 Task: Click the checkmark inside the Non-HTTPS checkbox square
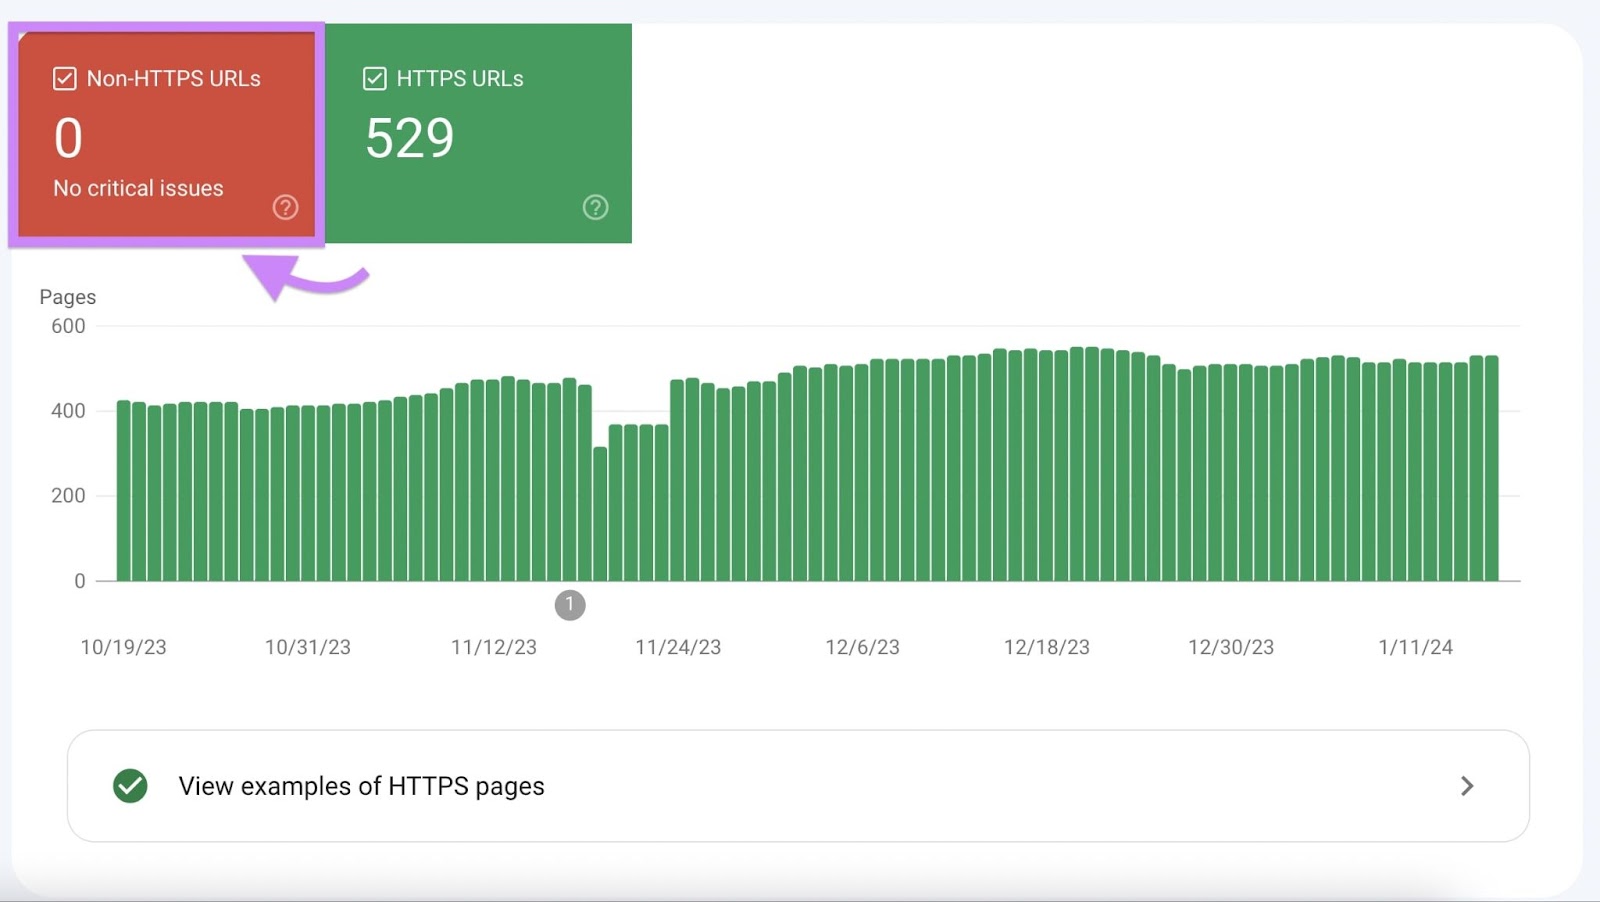click(64, 78)
